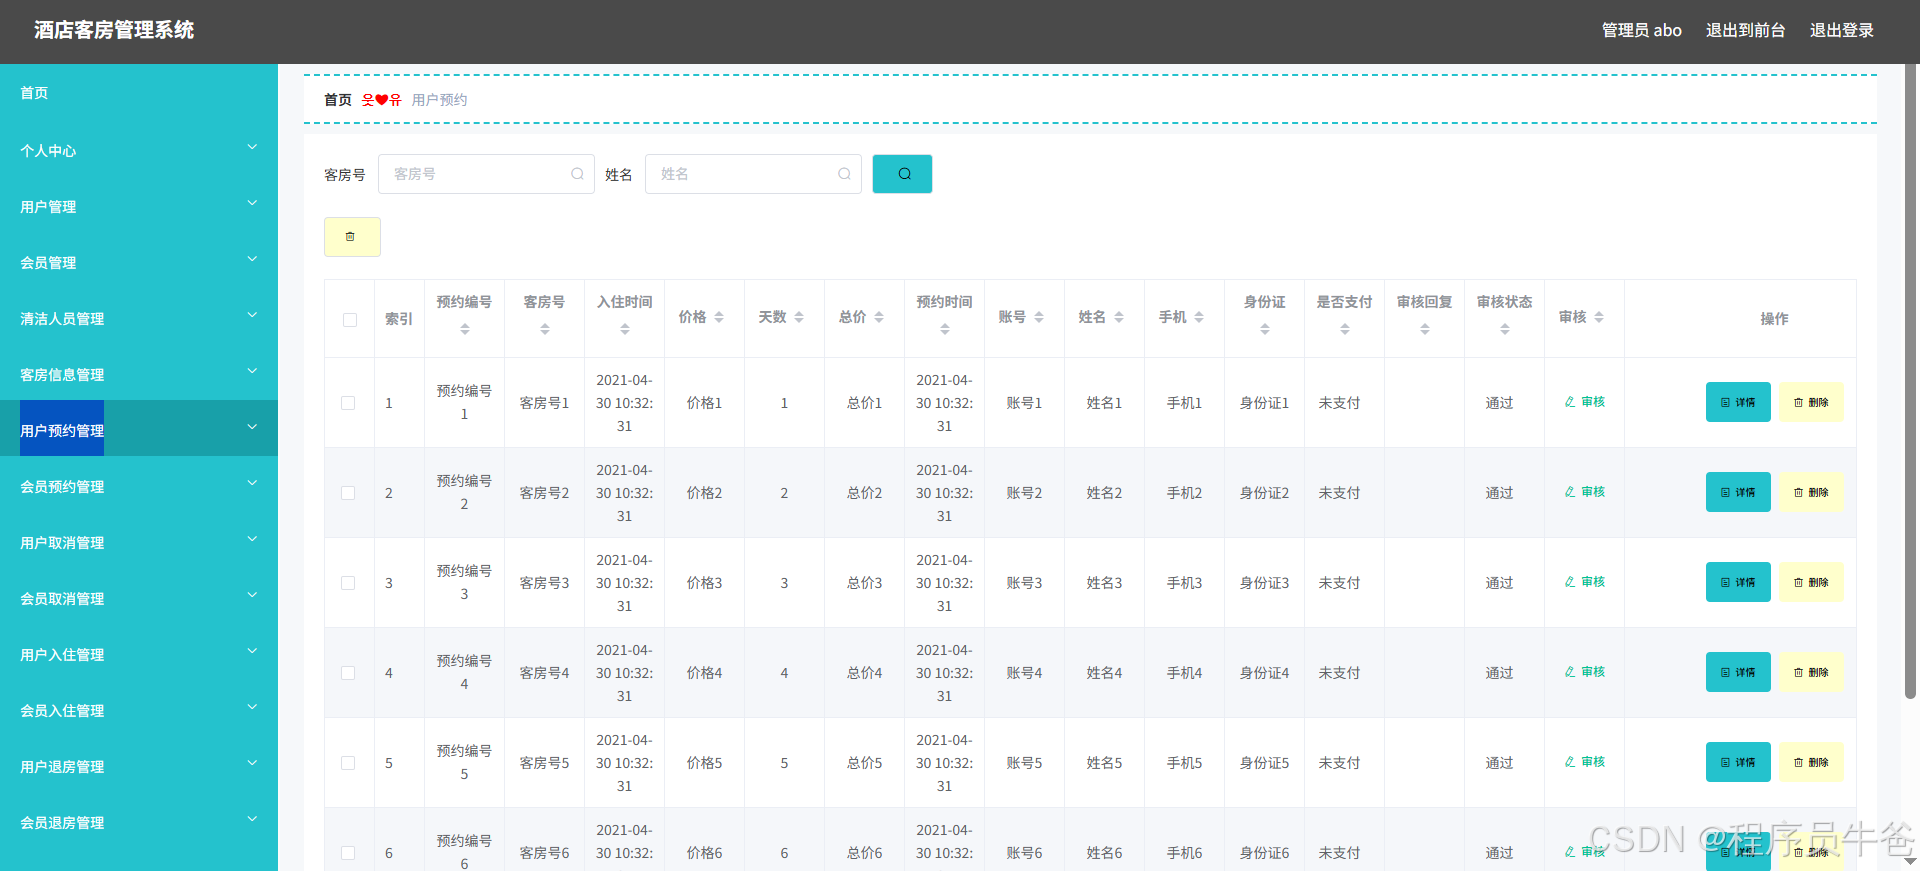Sort by 账号 column arrows
The width and height of the screenshot is (1920, 871).
tap(1039, 317)
